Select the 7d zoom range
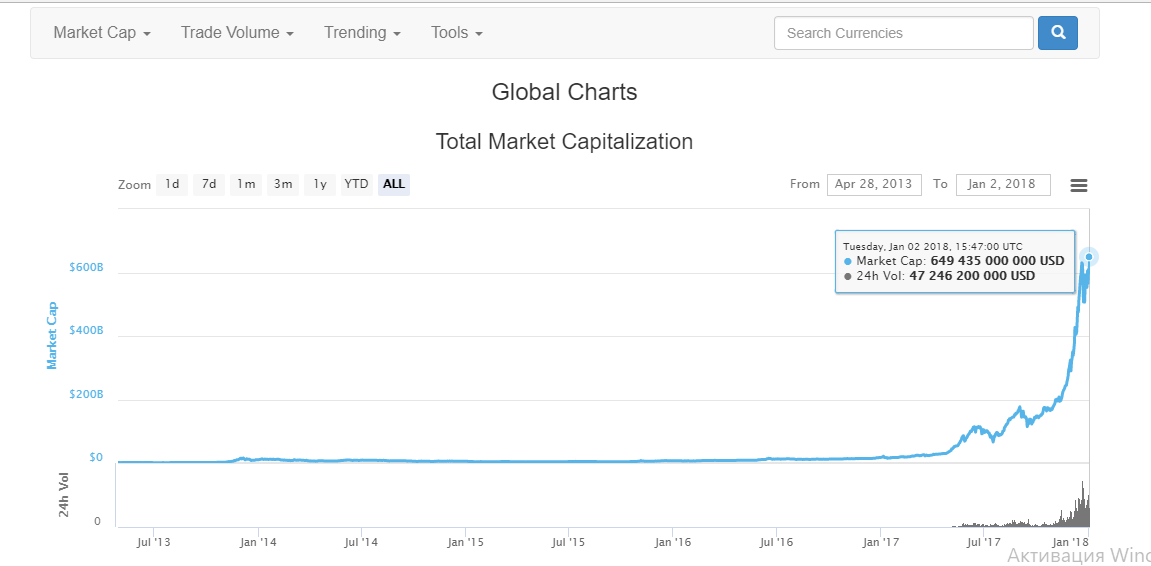Screen dimensions: 1151x566 tap(209, 184)
